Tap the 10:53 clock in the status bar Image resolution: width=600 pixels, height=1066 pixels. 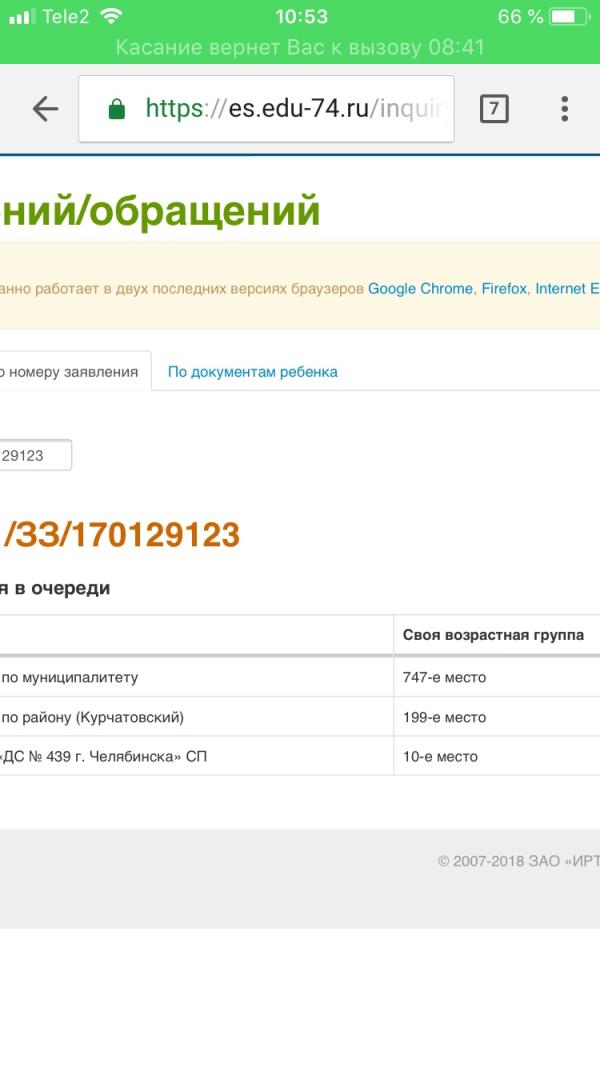click(301, 16)
